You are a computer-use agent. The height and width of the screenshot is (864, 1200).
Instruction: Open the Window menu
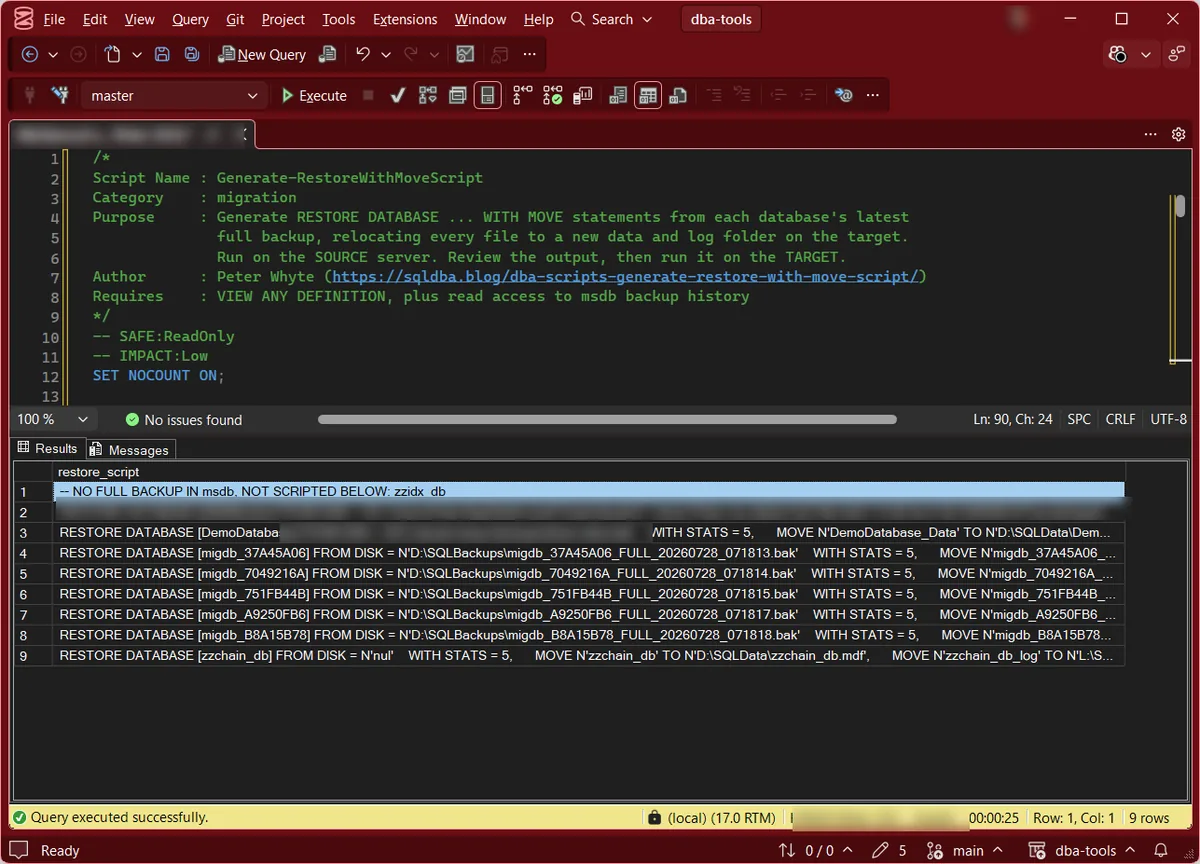coord(480,19)
